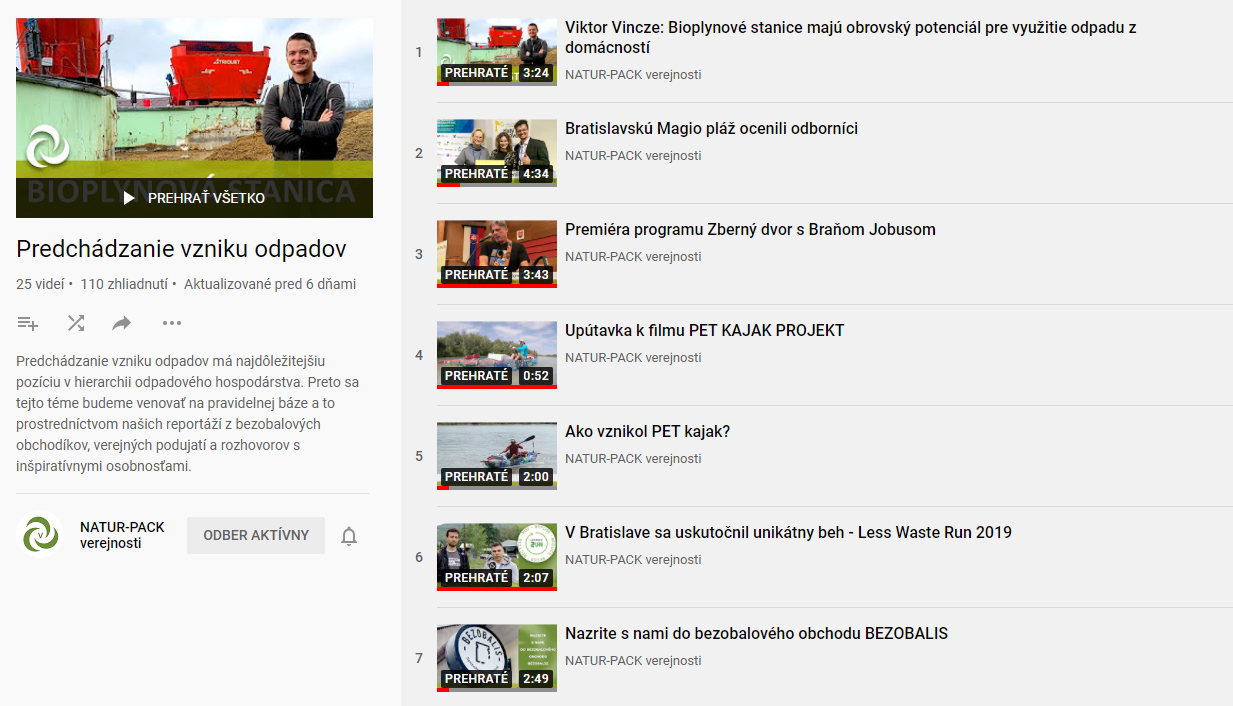Screen dimensions: 1233x706
Task: Open the title 'Ako vznikol PET kajak?'
Action: (648, 432)
